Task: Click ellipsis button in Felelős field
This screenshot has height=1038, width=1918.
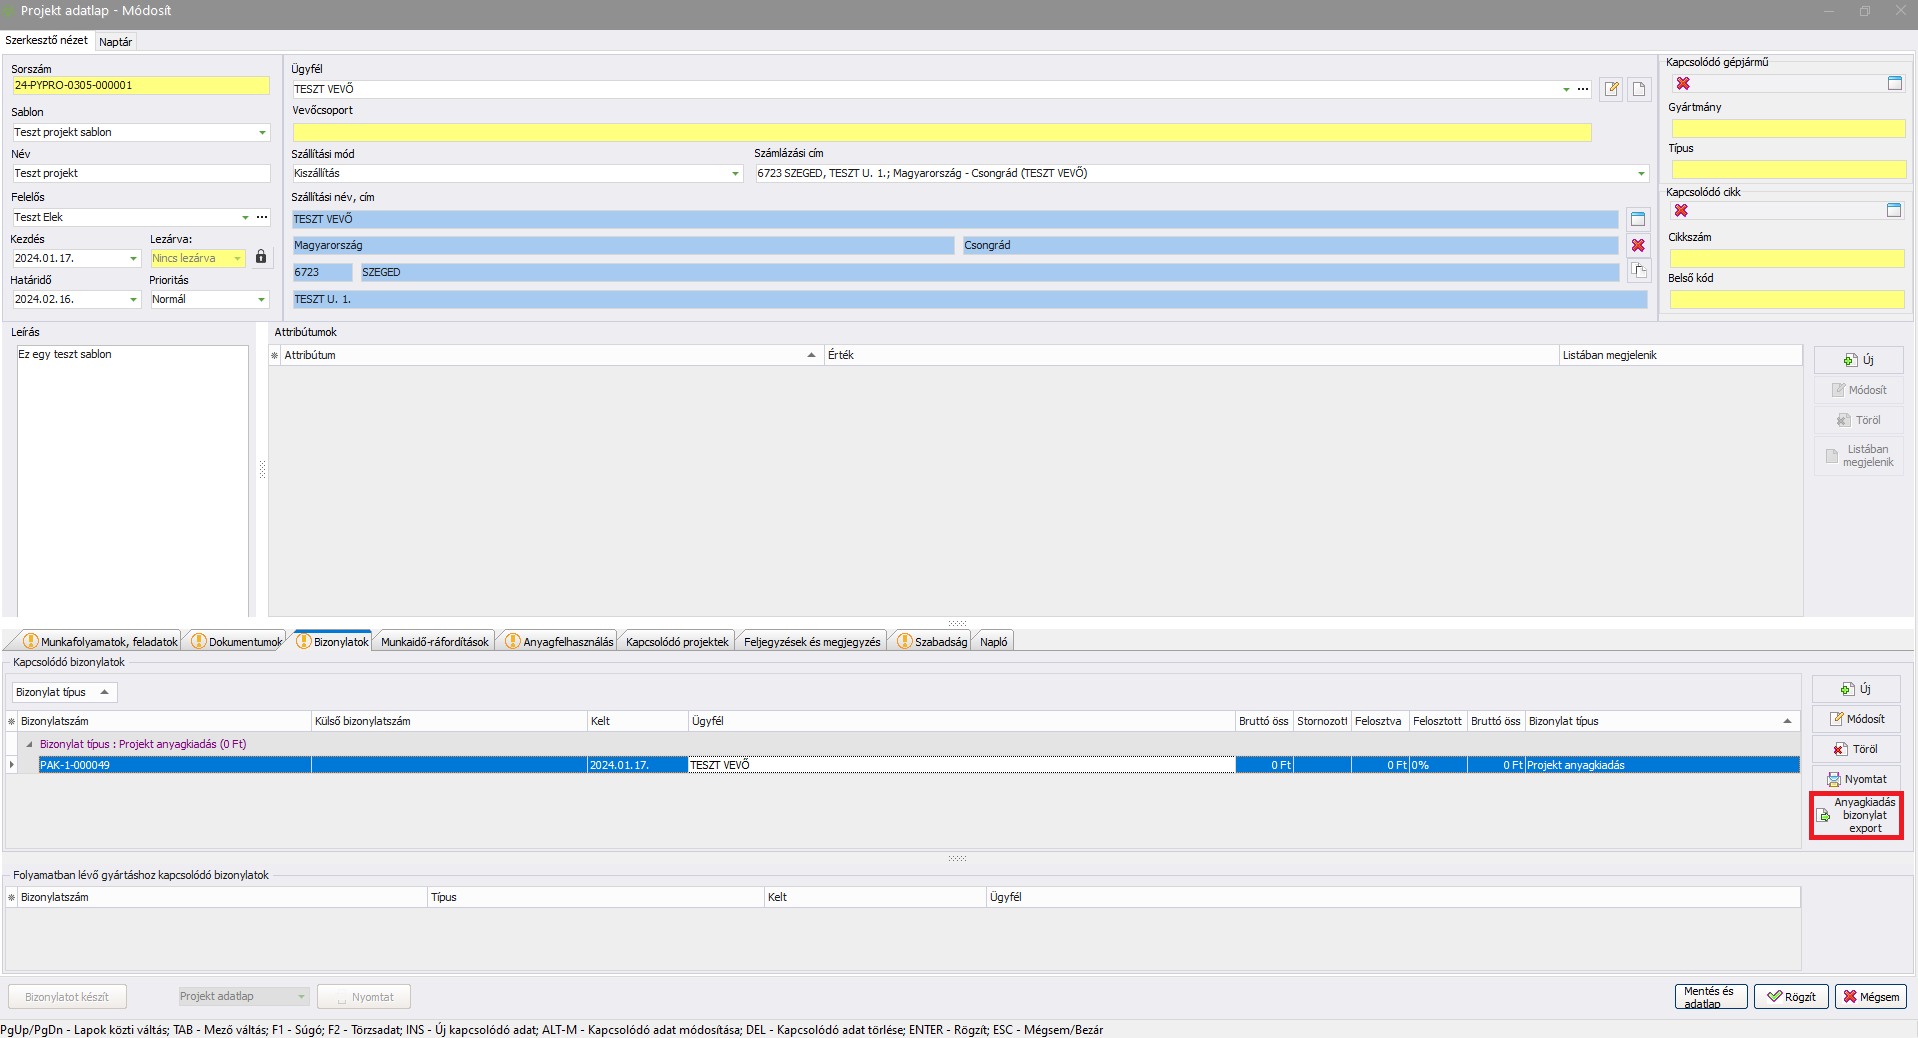Action: point(262,217)
